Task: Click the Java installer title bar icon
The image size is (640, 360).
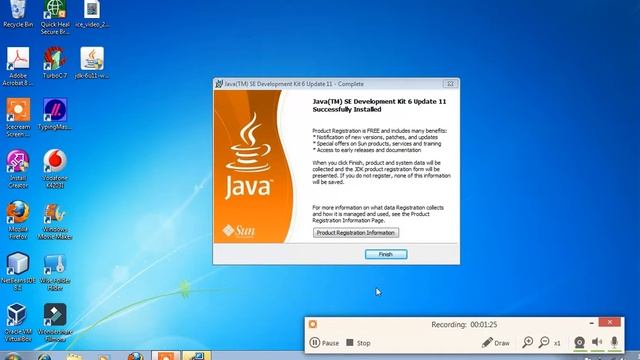Action: 219,84
